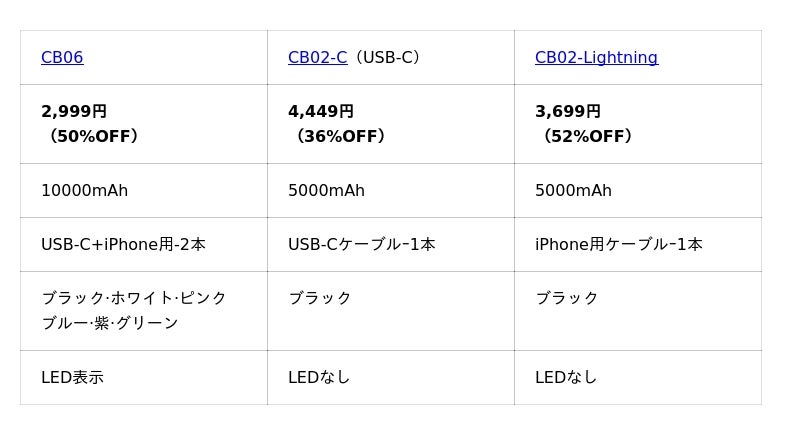Select the USB-C+iPhone用-2本 cable cell
Screen dimensions: 800x435
pyautogui.click(x=123, y=245)
